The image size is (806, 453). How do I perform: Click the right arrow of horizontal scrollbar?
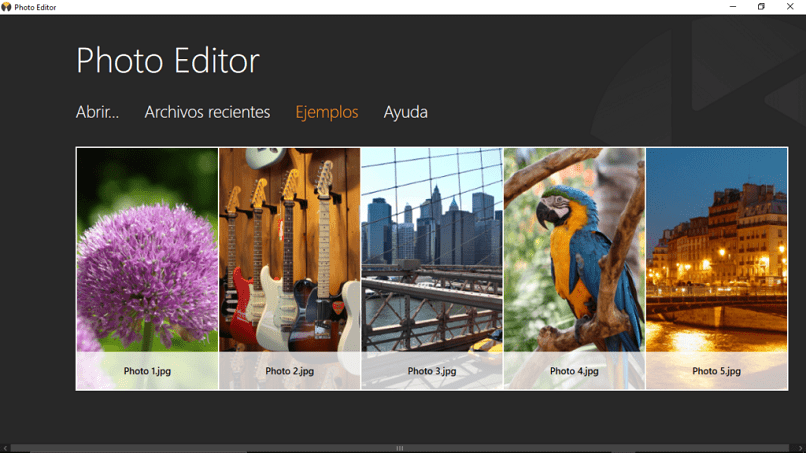800,448
